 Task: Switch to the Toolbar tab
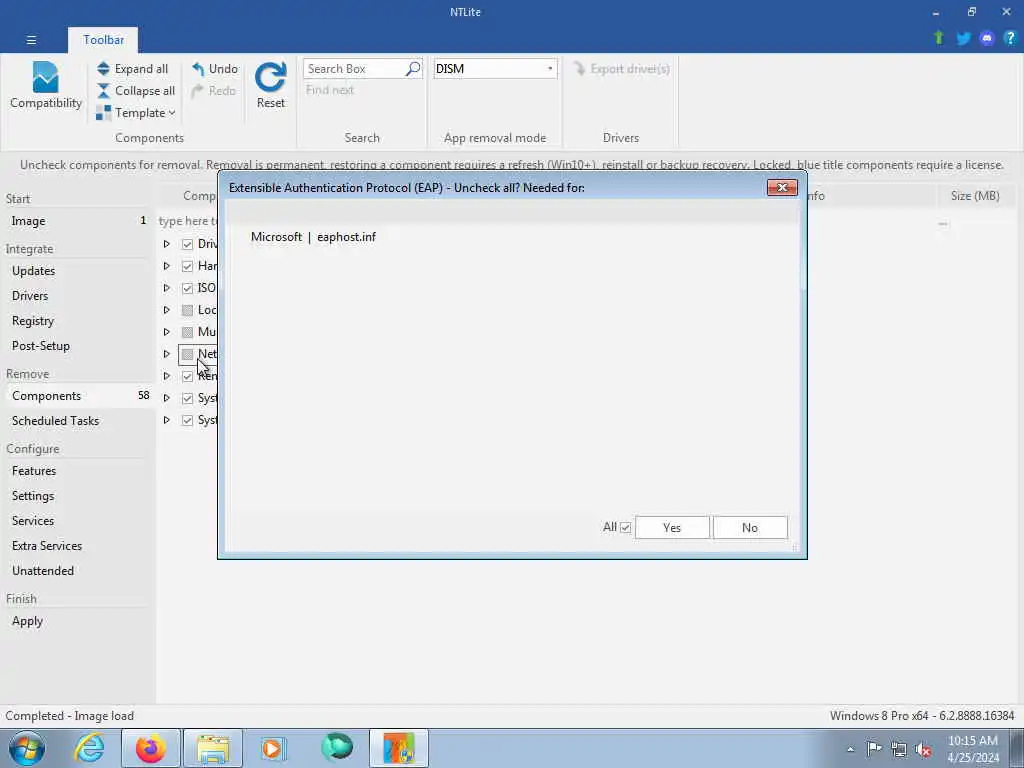[x=103, y=40]
